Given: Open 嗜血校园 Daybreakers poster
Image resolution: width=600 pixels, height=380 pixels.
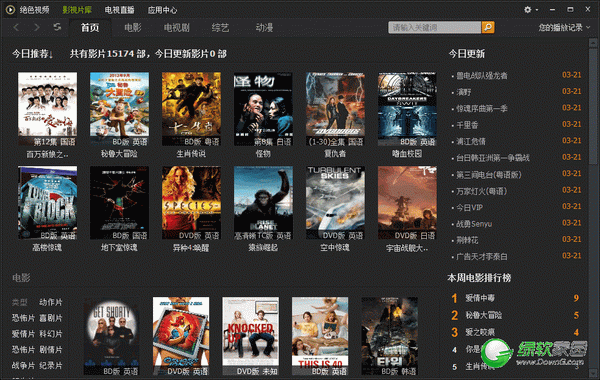Looking at the screenshot, I should [407, 109].
